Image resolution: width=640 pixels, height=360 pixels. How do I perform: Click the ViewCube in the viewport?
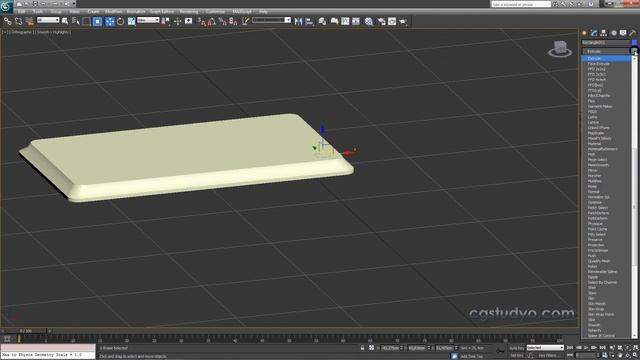(560, 49)
